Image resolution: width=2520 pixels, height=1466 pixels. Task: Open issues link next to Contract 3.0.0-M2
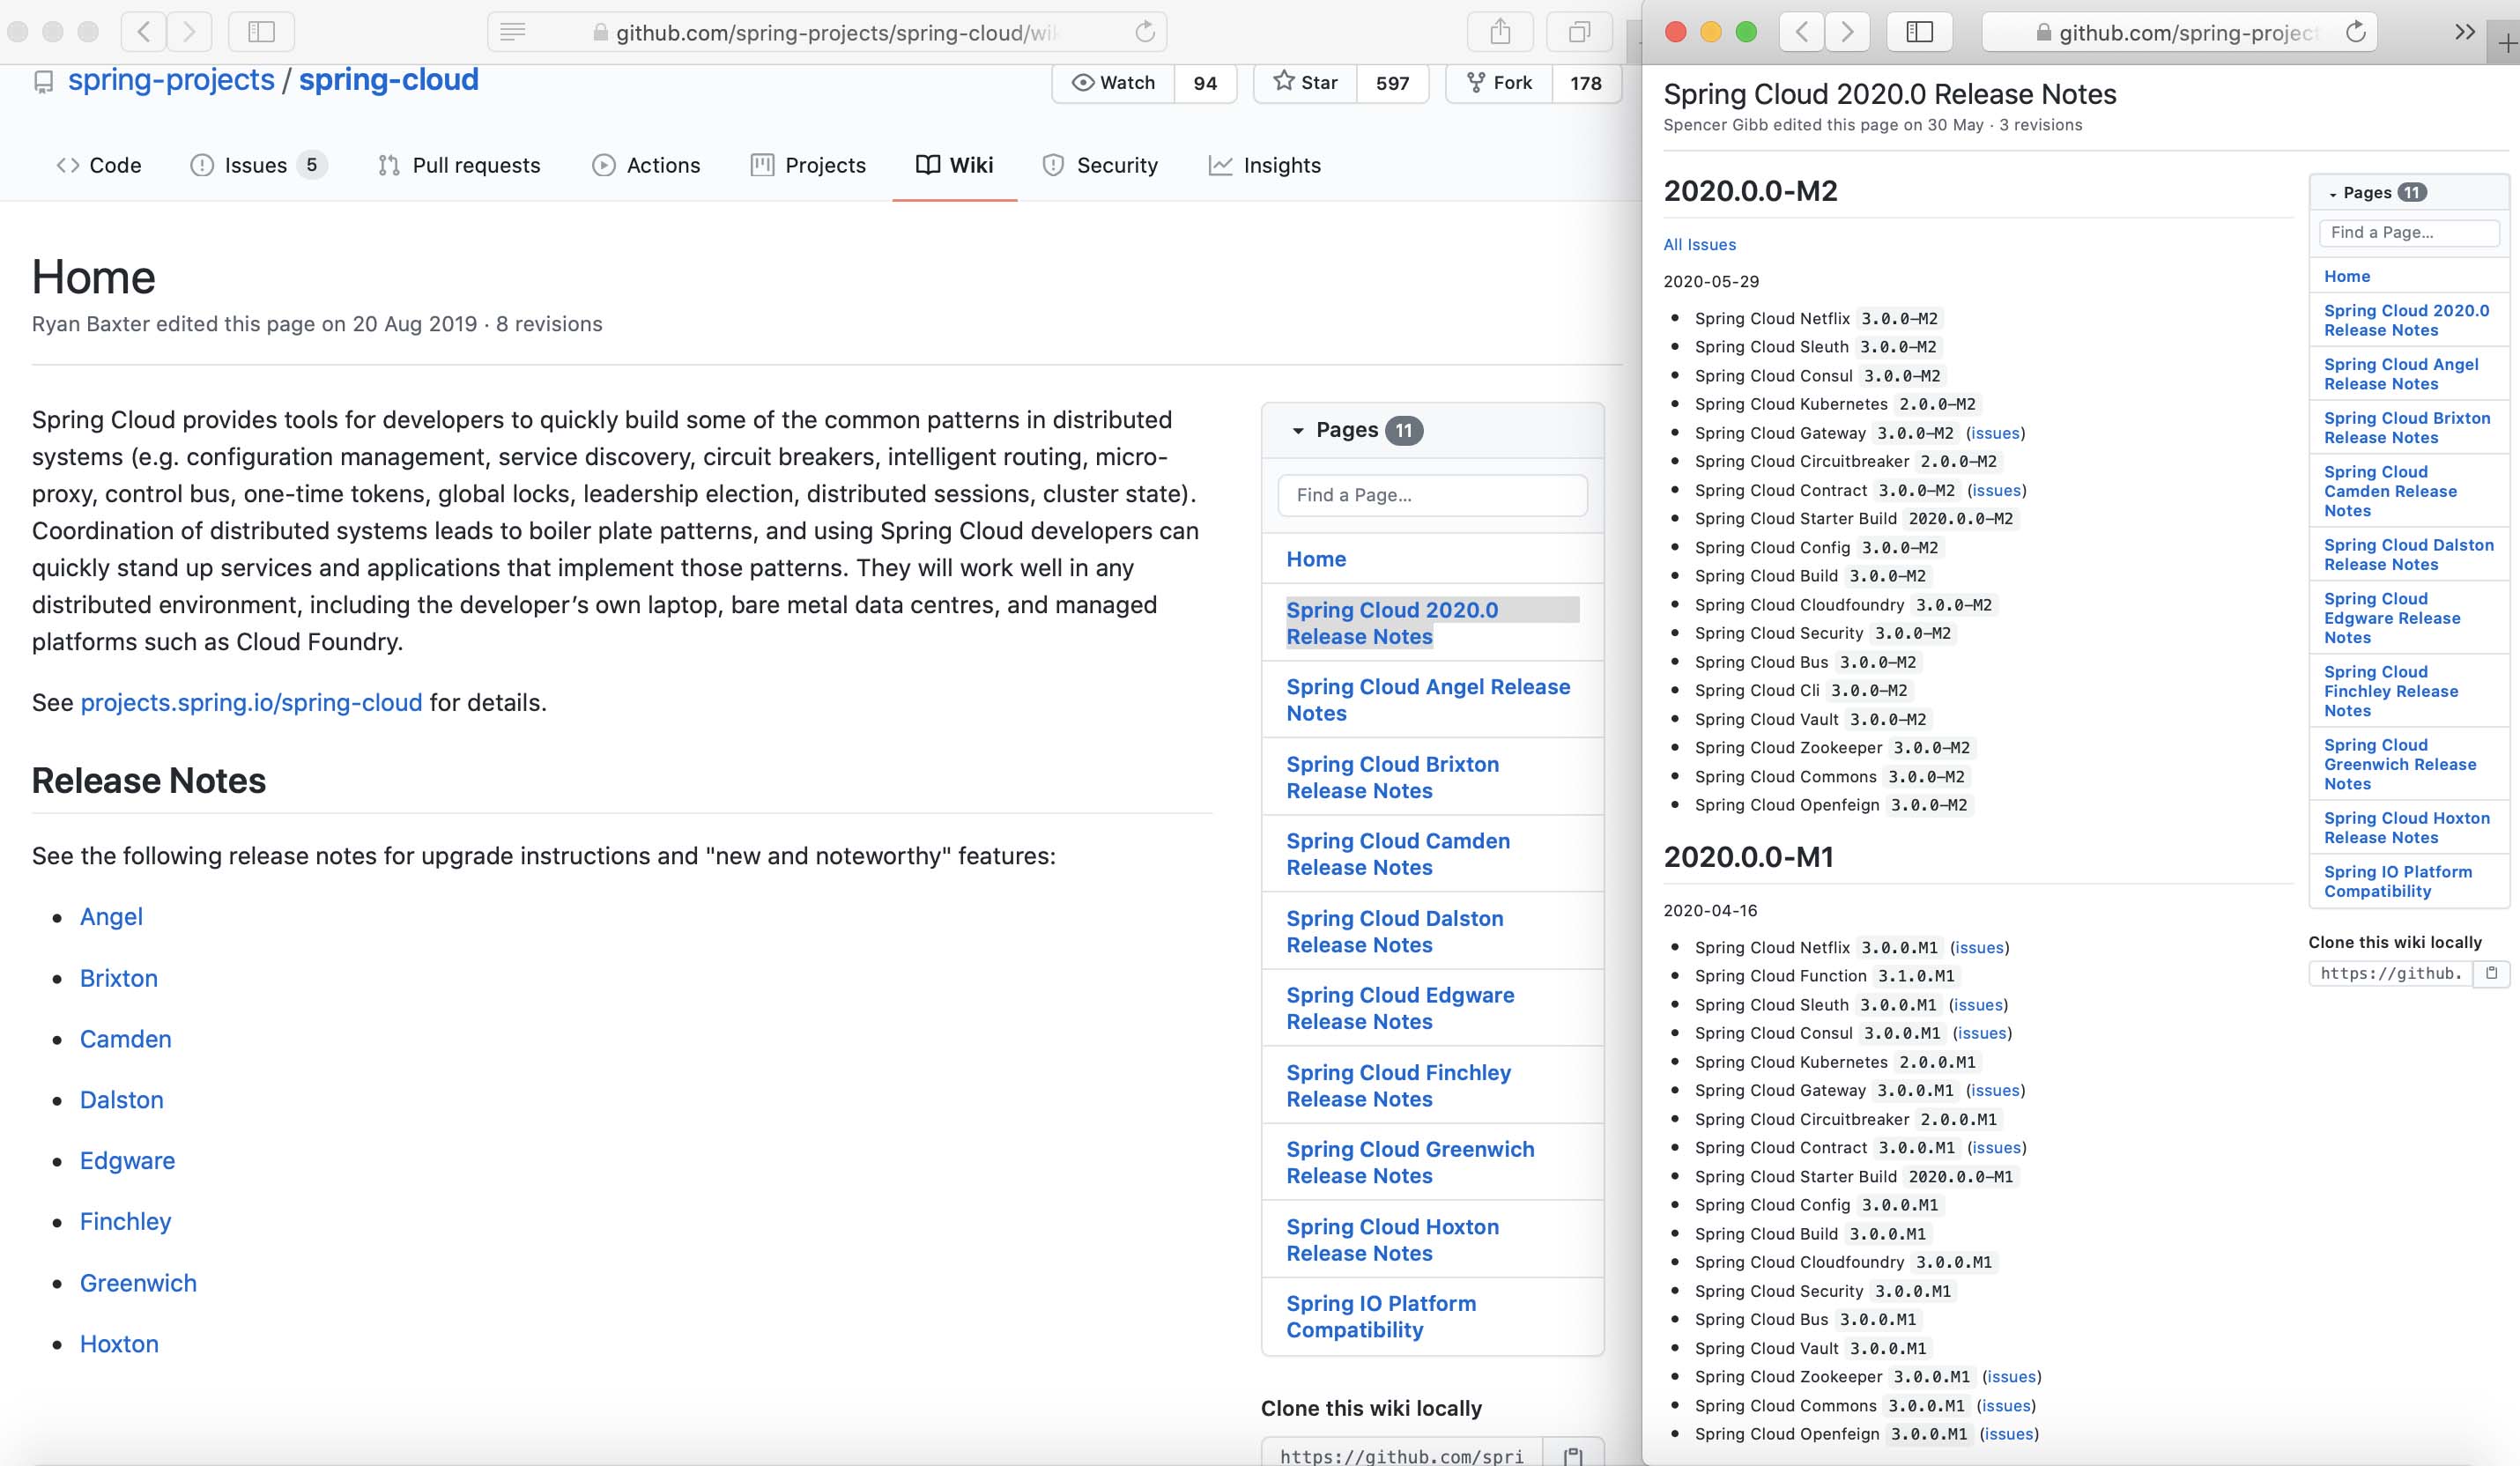(x=1996, y=490)
